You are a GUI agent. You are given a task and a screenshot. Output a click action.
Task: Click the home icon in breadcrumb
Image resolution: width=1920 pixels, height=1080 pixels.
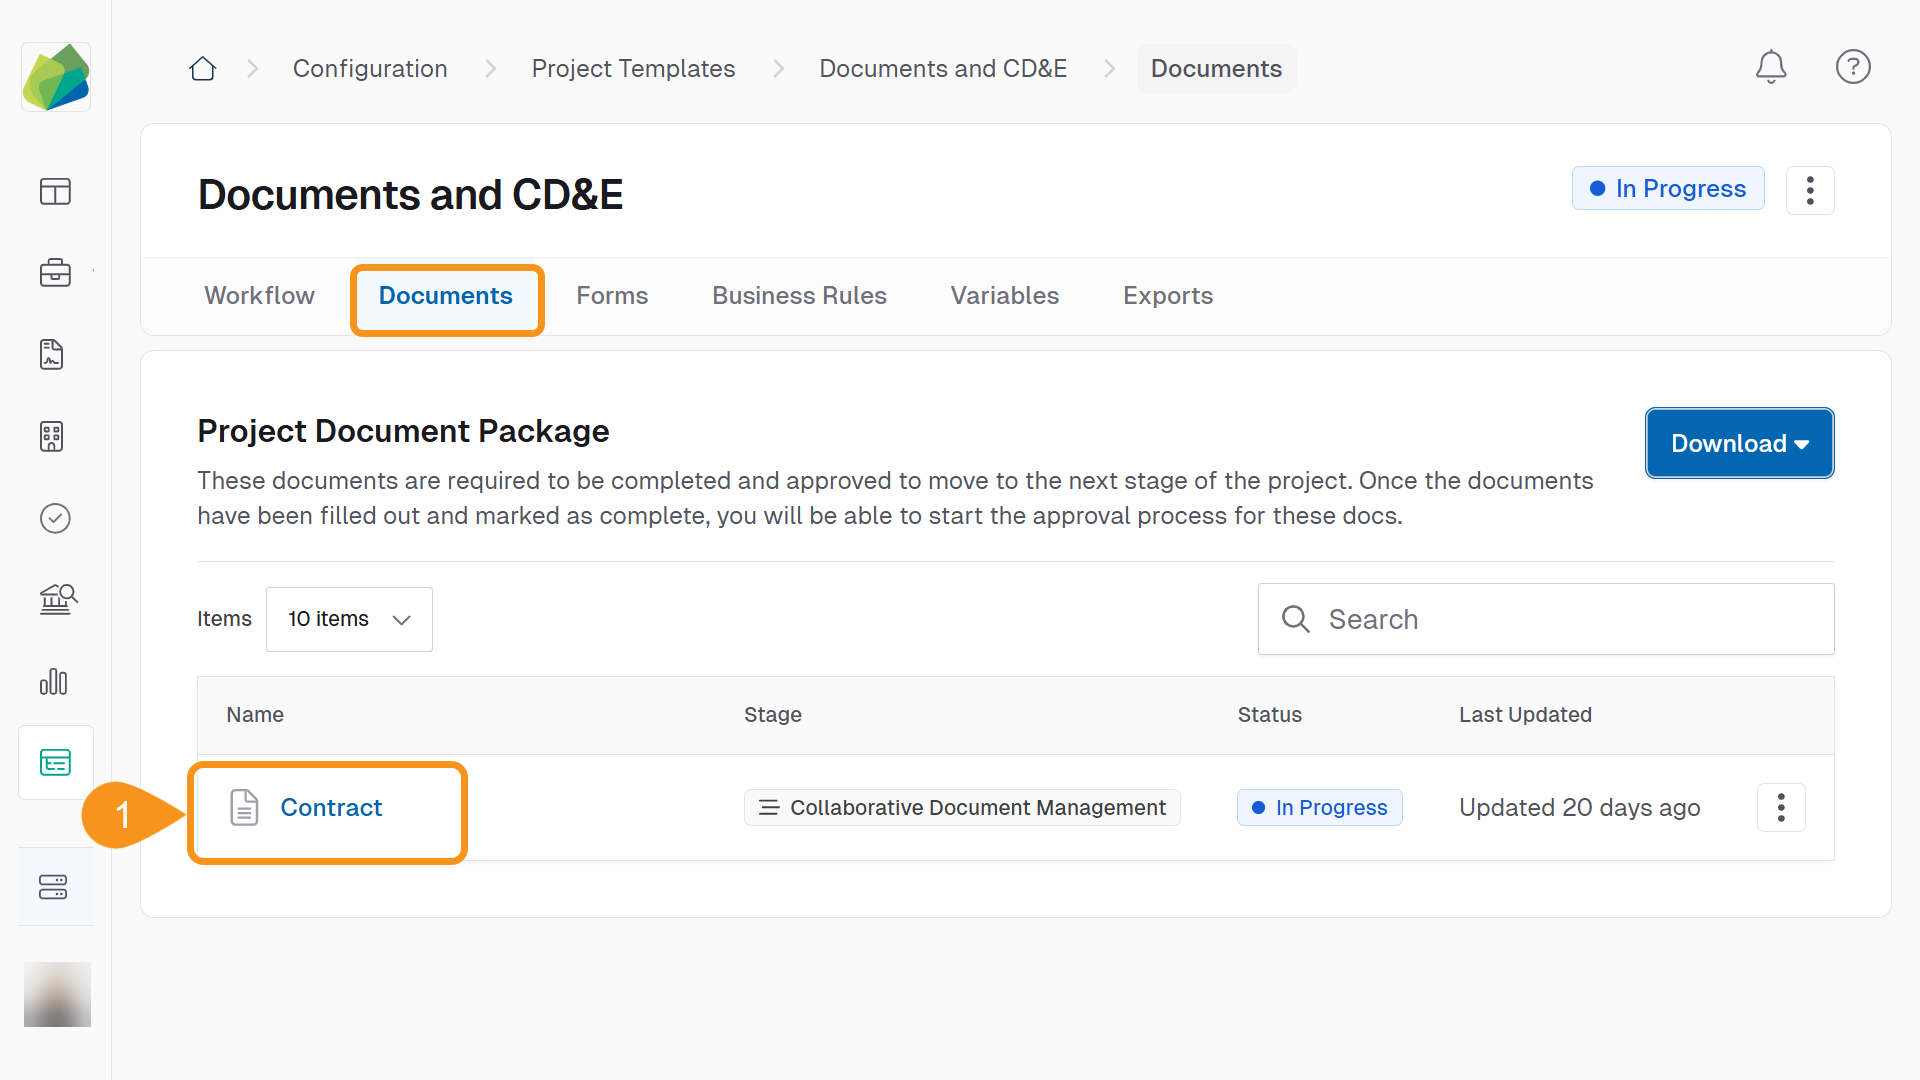coord(203,69)
